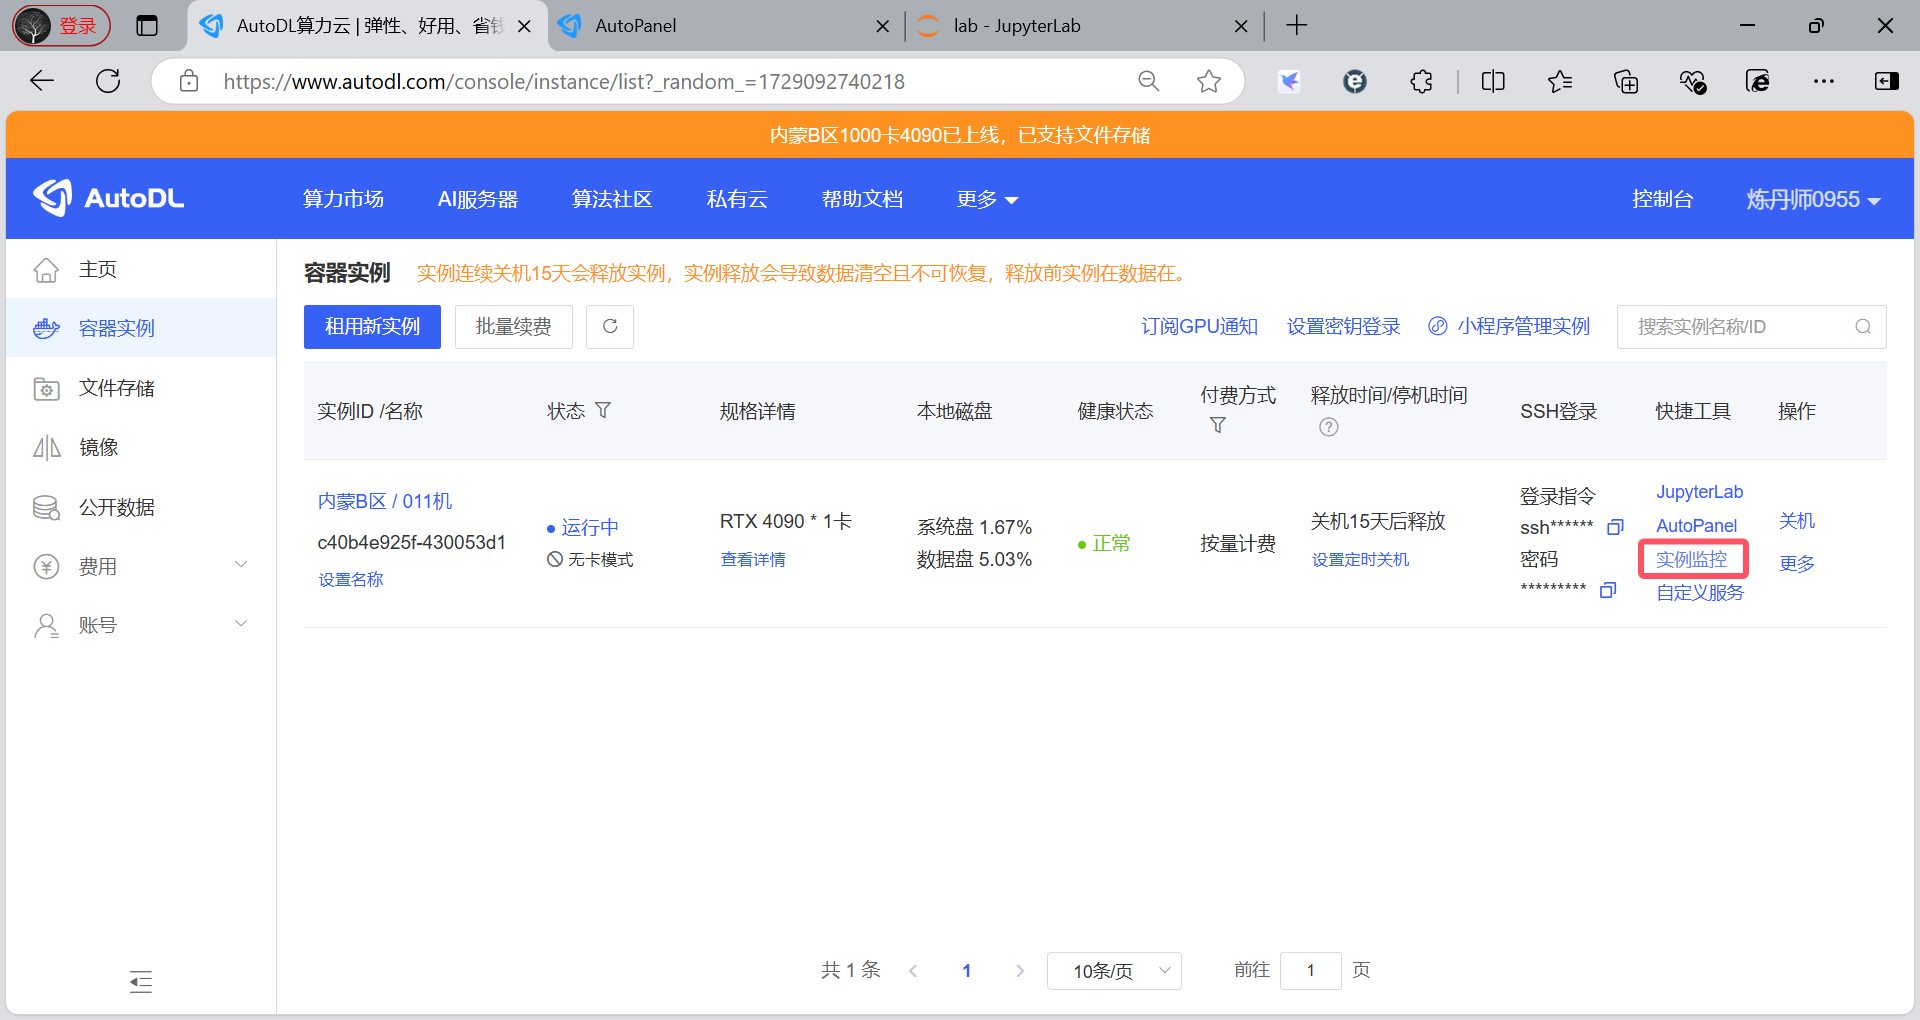Open 控制台 in header
The height and width of the screenshot is (1020, 1920).
[x=1662, y=199]
